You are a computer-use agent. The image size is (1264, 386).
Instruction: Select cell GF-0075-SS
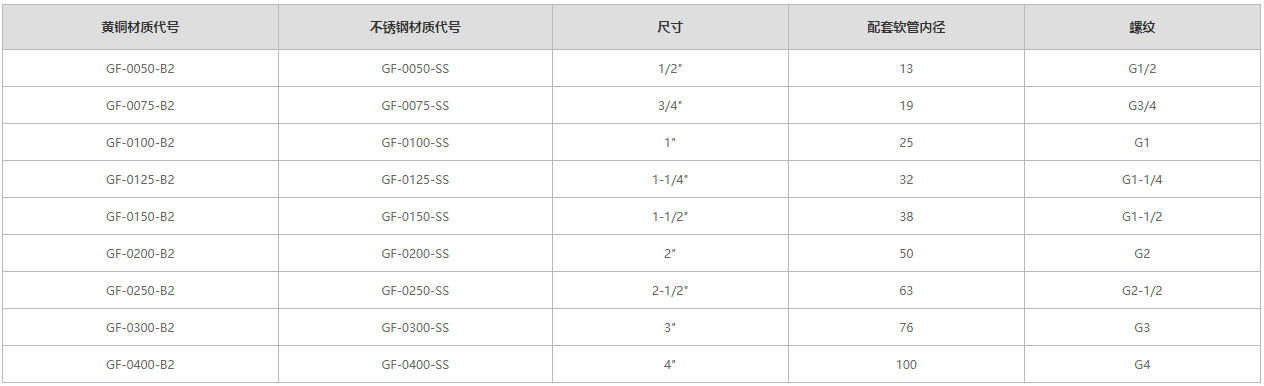click(x=415, y=106)
